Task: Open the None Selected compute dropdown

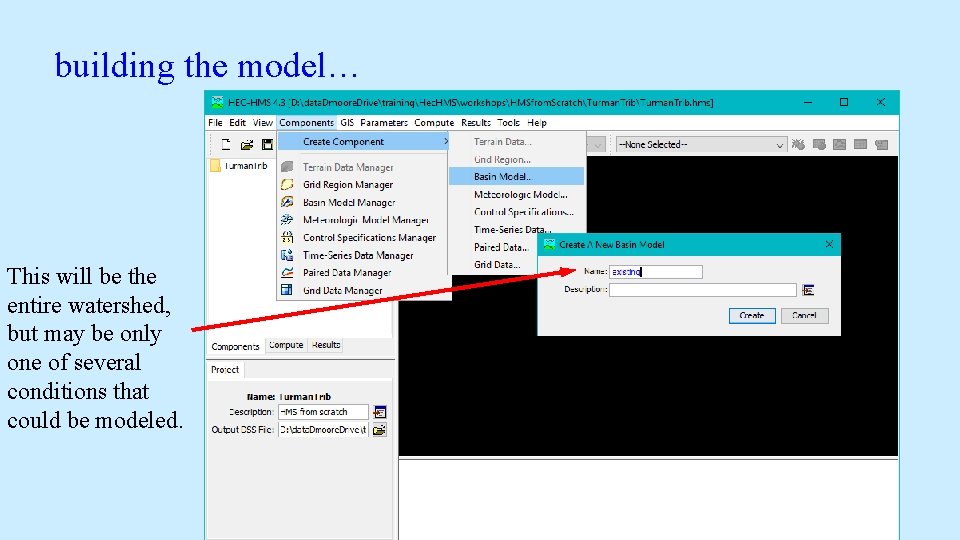Action: (x=700, y=144)
